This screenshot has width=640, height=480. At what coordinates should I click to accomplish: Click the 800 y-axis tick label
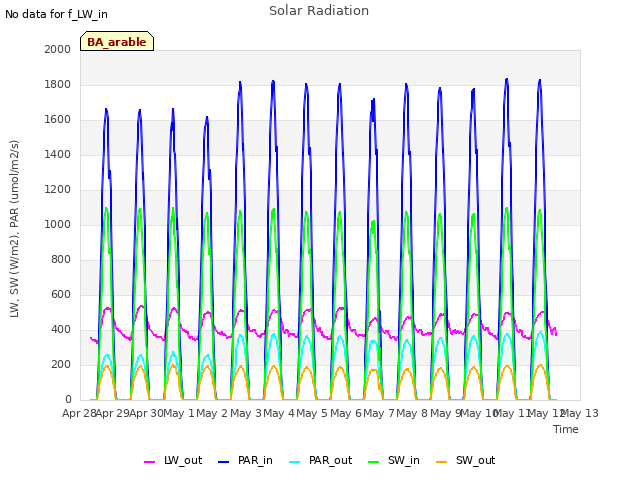pyautogui.click(x=61, y=260)
